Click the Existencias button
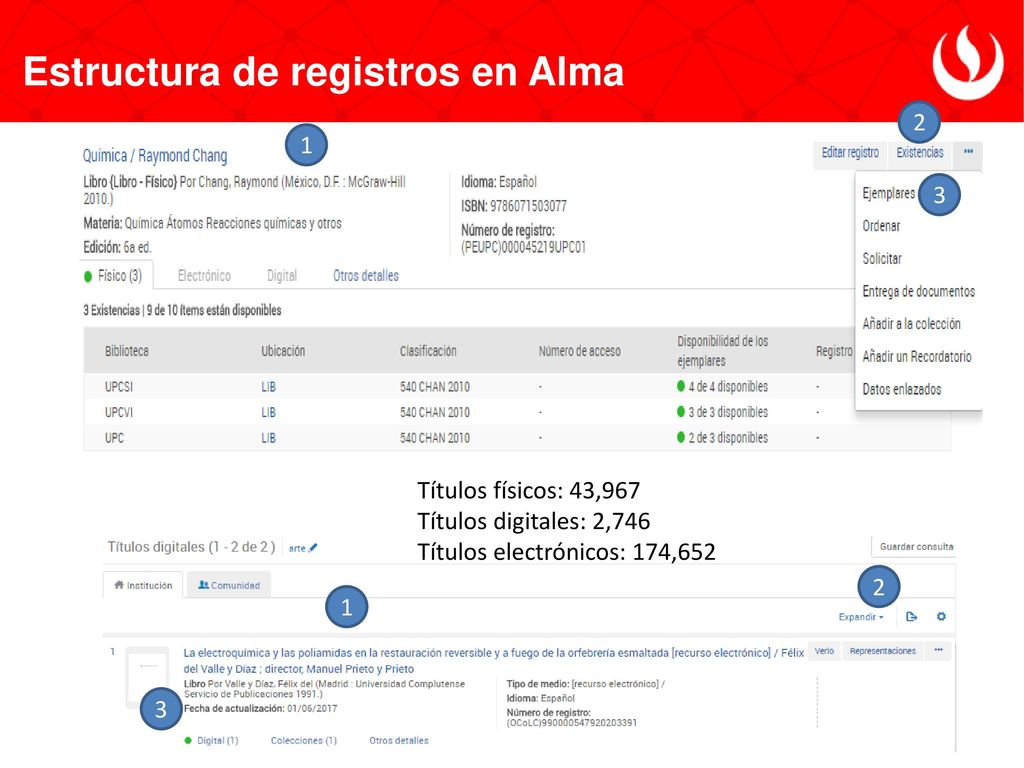Viewport: 1024px width, 768px height. coord(920,153)
